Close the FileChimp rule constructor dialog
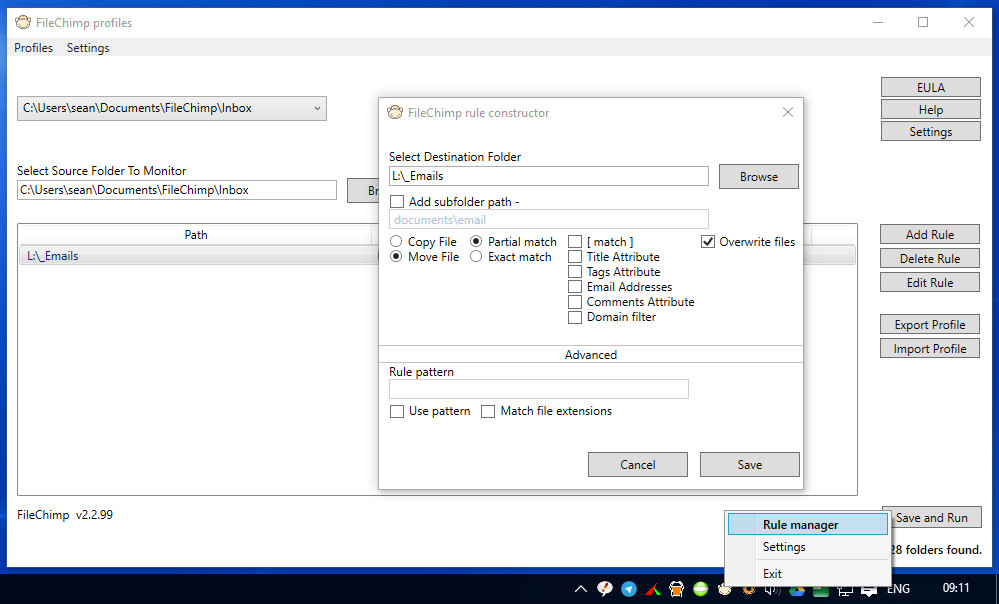This screenshot has height=604, width=999. coord(787,112)
